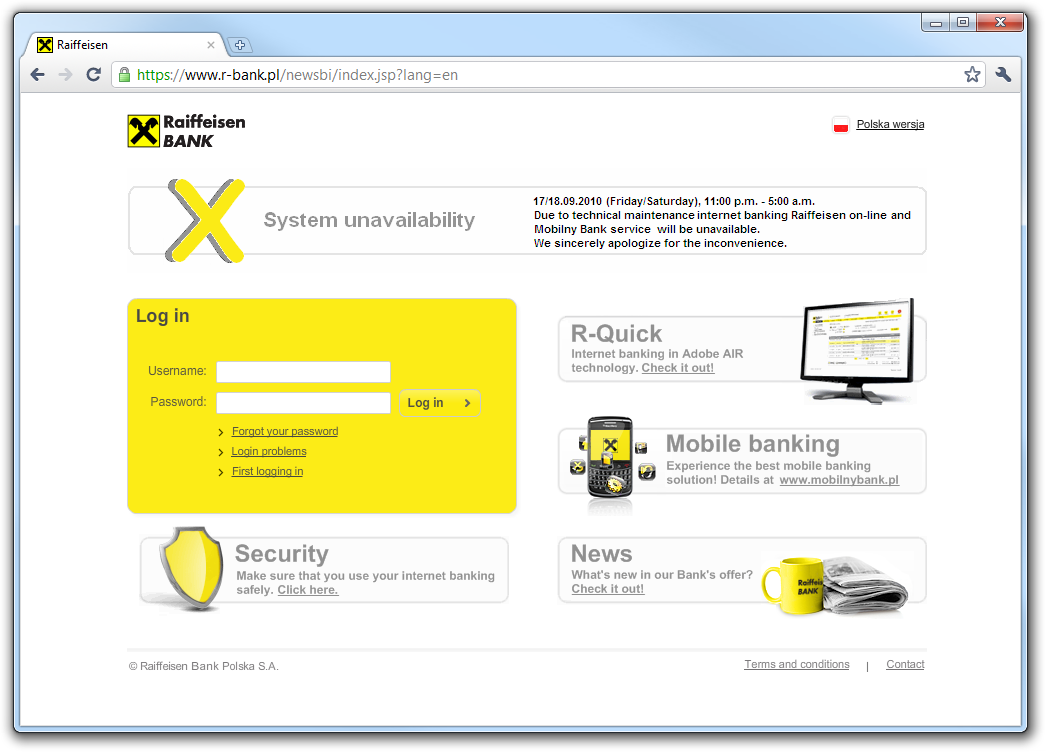Focus the Password input field
This screenshot has height=752, width=1046.
tap(304, 403)
